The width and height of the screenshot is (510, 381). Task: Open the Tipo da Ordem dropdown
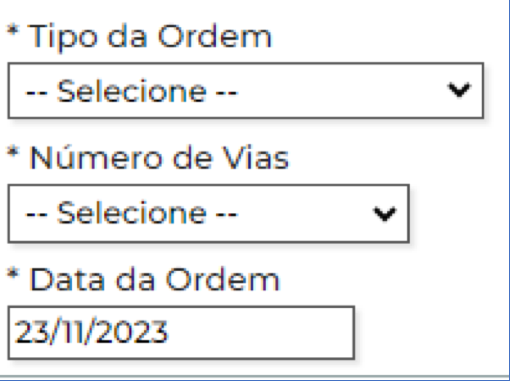click(x=246, y=90)
